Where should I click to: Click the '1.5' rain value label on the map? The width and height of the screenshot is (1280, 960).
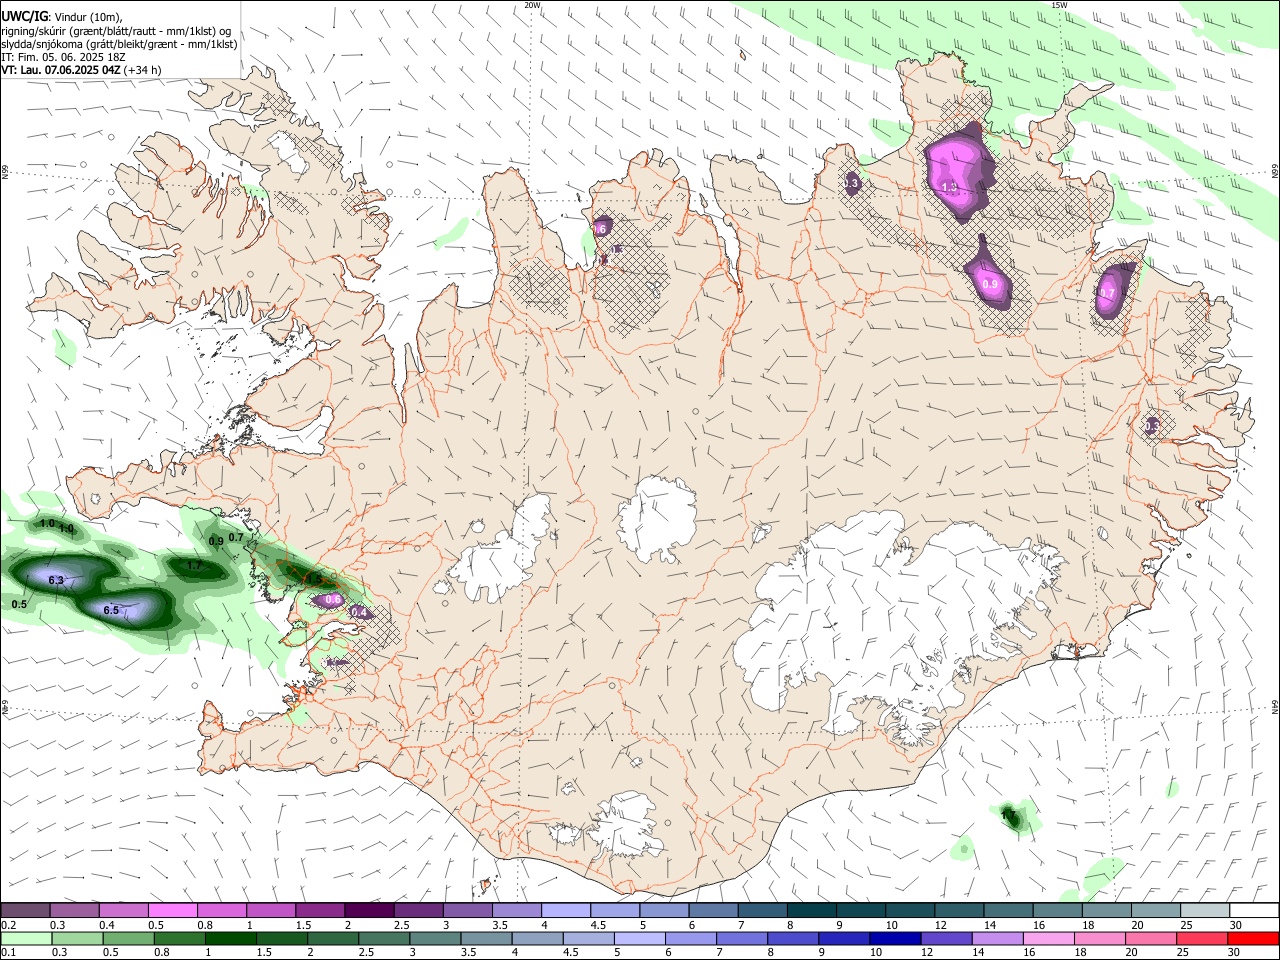[314, 578]
